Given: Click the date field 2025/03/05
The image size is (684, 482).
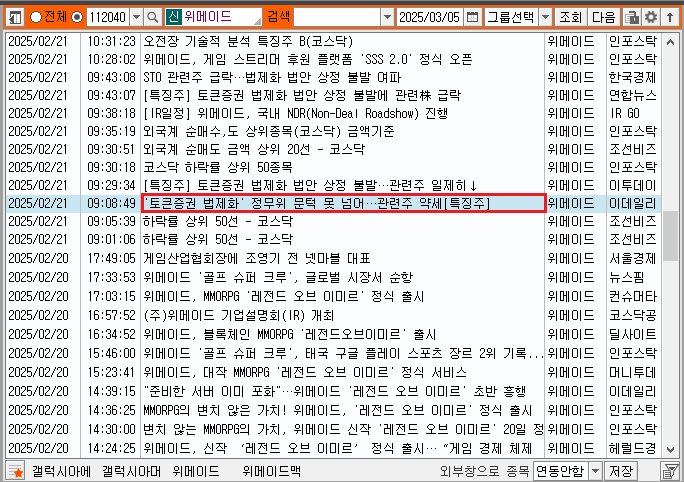Looking at the screenshot, I should tap(430, 17).
